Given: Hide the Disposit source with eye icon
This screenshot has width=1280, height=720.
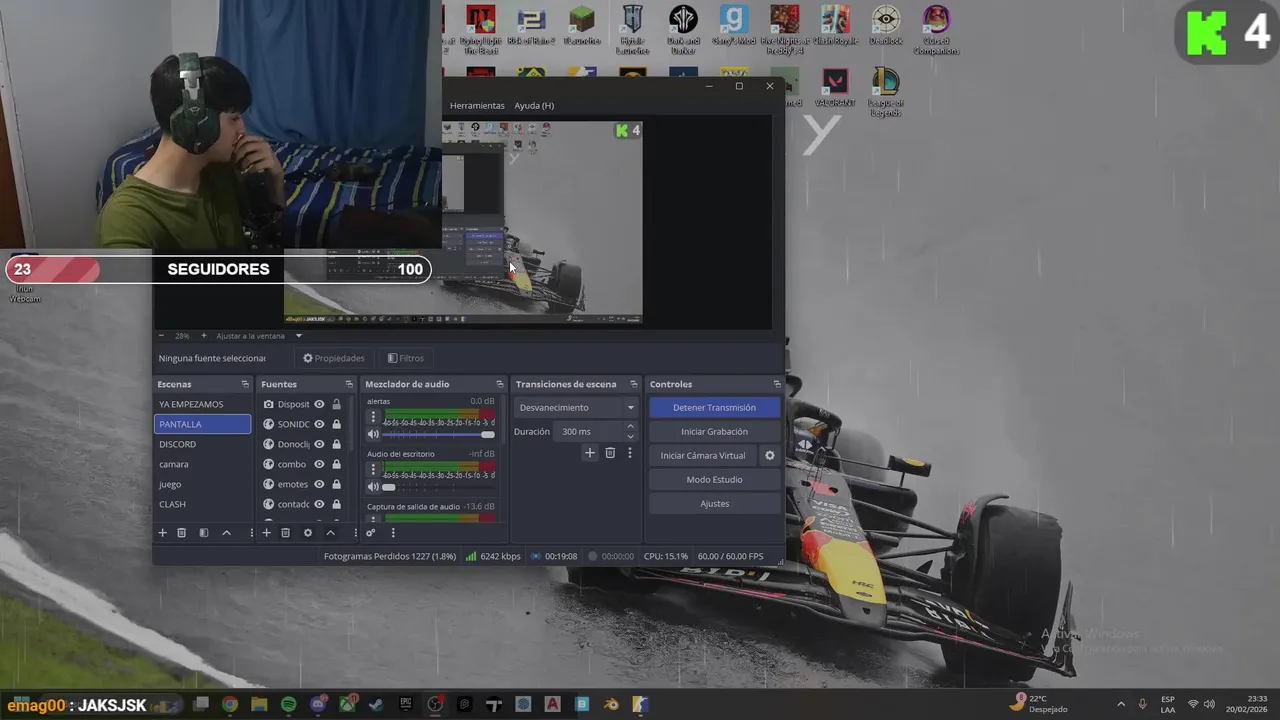Looking at the screenshot, I should (319, 404).
